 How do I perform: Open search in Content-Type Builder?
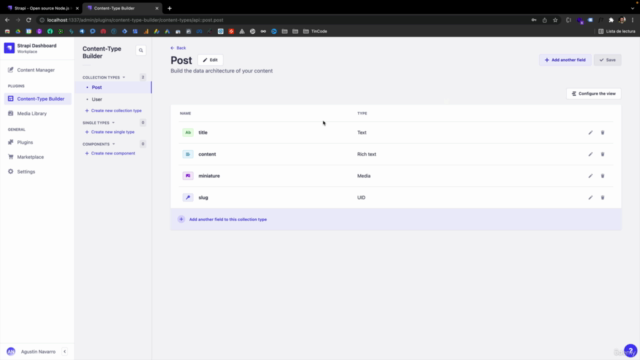pos(141,50)
